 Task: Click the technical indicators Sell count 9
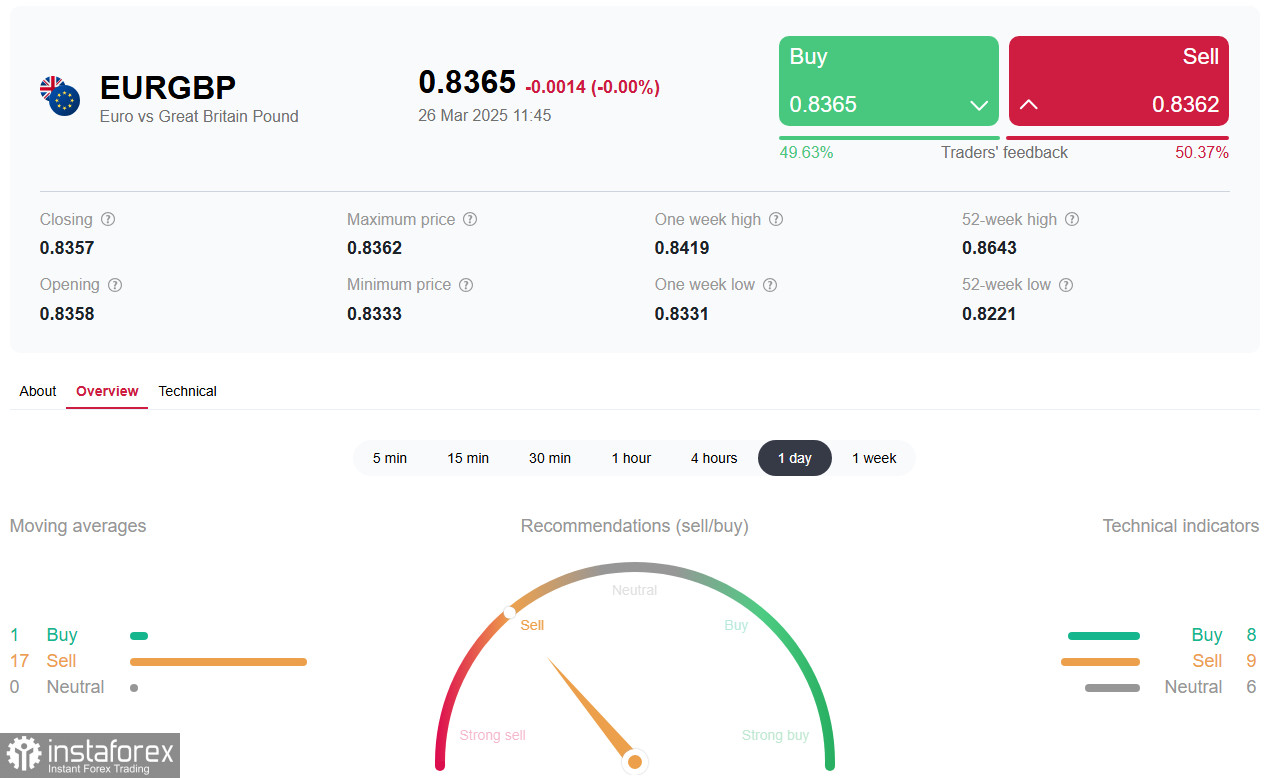pyautogui.click(x=1251, y=661)
